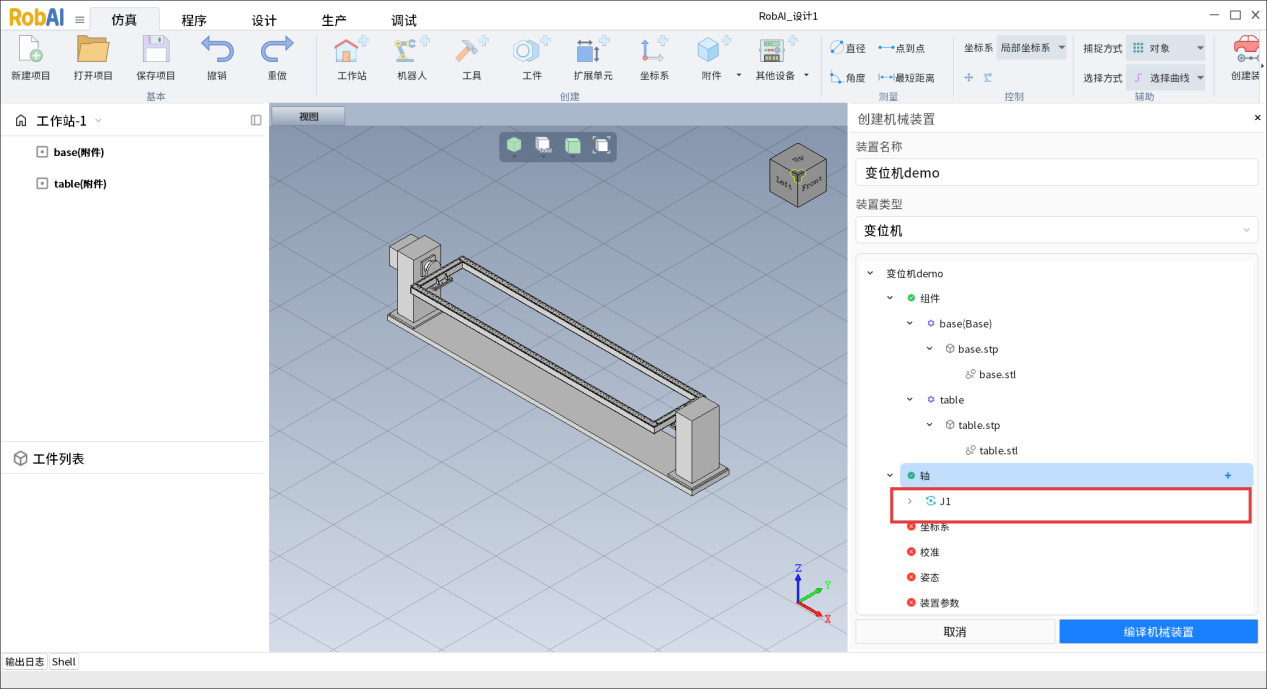
Task: Click the fit-to-view icon in viewport toolbar
Action: pyautogui.click(x=601, y=146)
